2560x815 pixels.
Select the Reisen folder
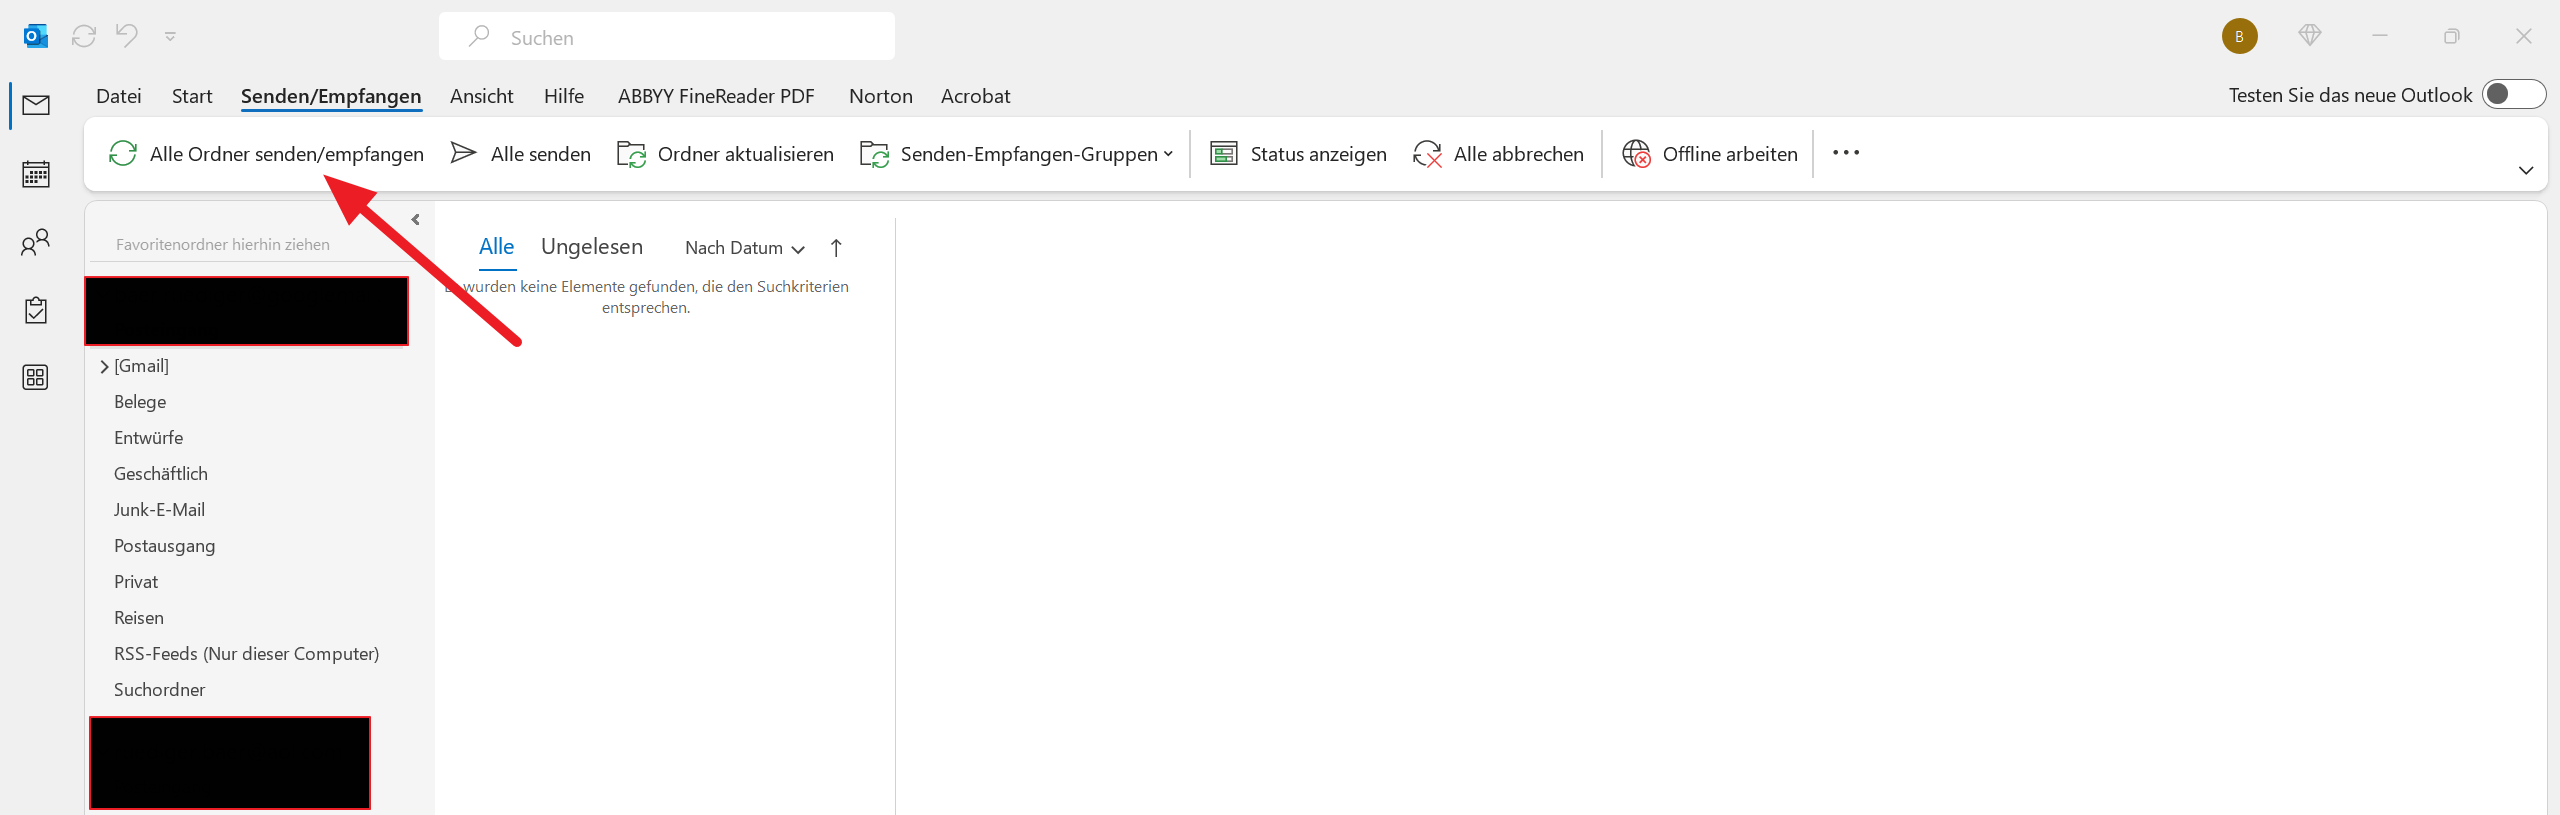click(x=139, y=618)
